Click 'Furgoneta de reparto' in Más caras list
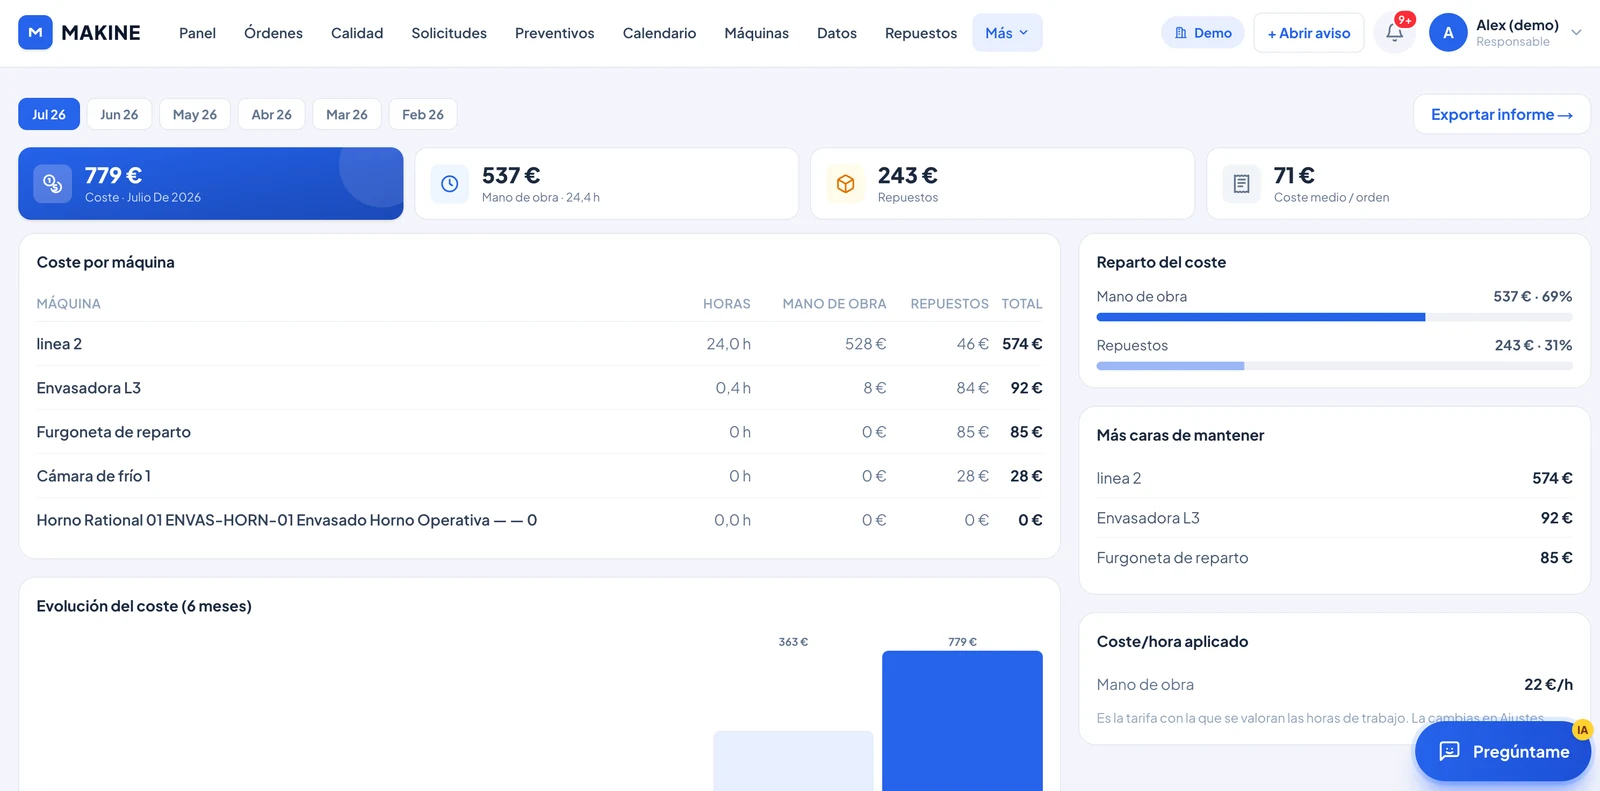This screenshot has height=791, width=1600. tap(1172, 558)
